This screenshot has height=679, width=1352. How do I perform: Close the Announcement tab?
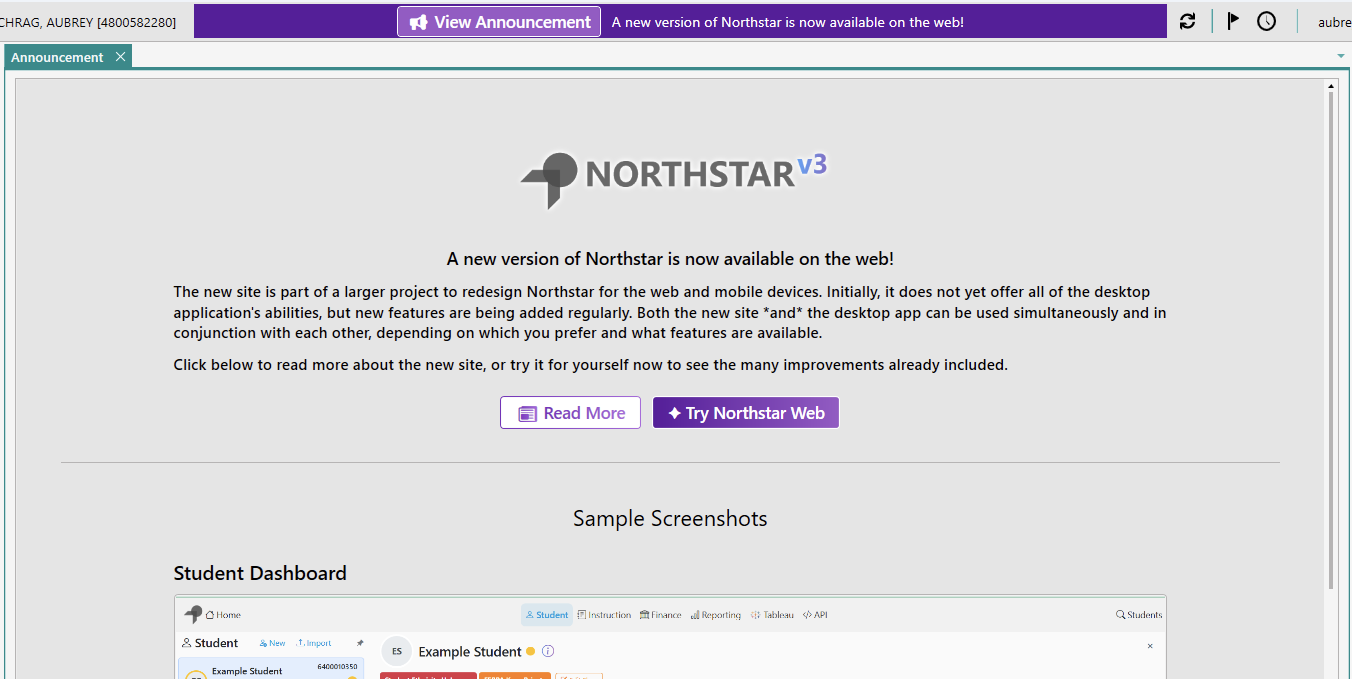pyautogui.click(x=121, y=57)
